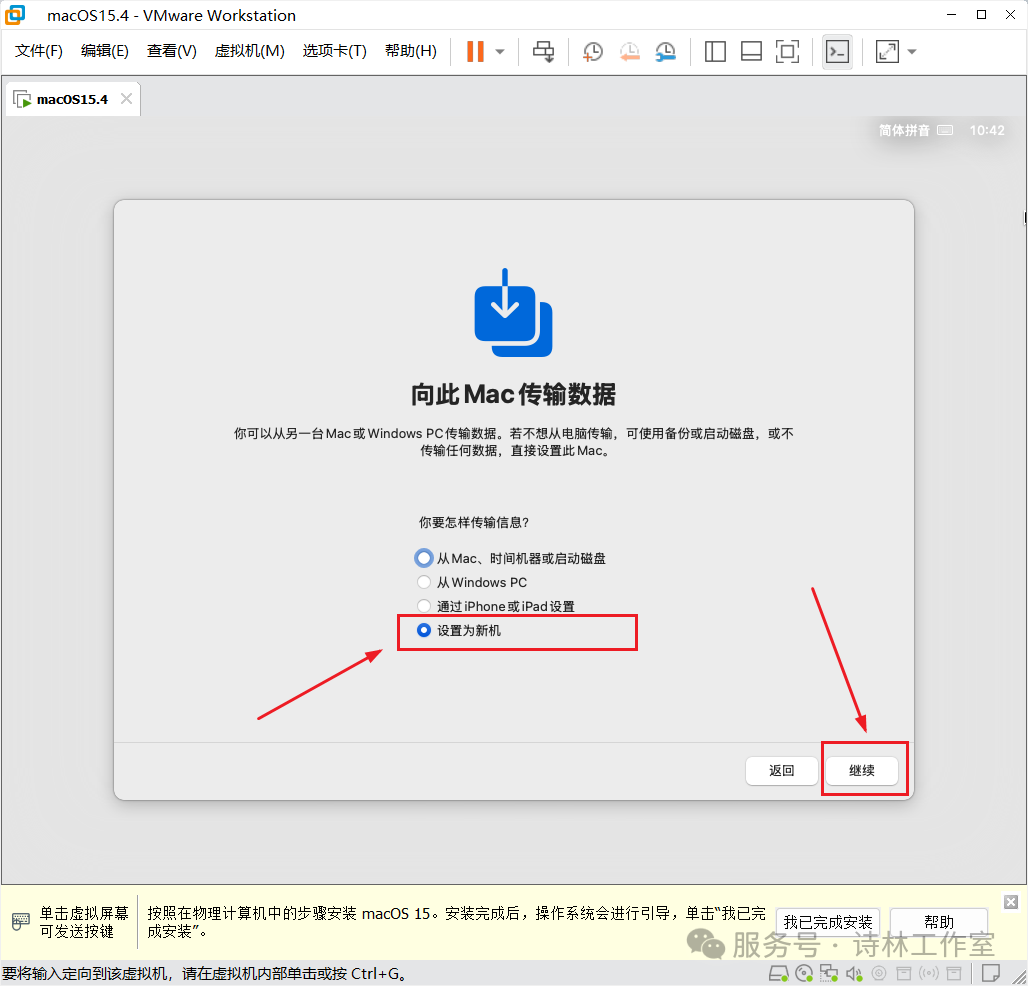
Task: Take a snapshot of the virtual machine
Action: (593, 52)
